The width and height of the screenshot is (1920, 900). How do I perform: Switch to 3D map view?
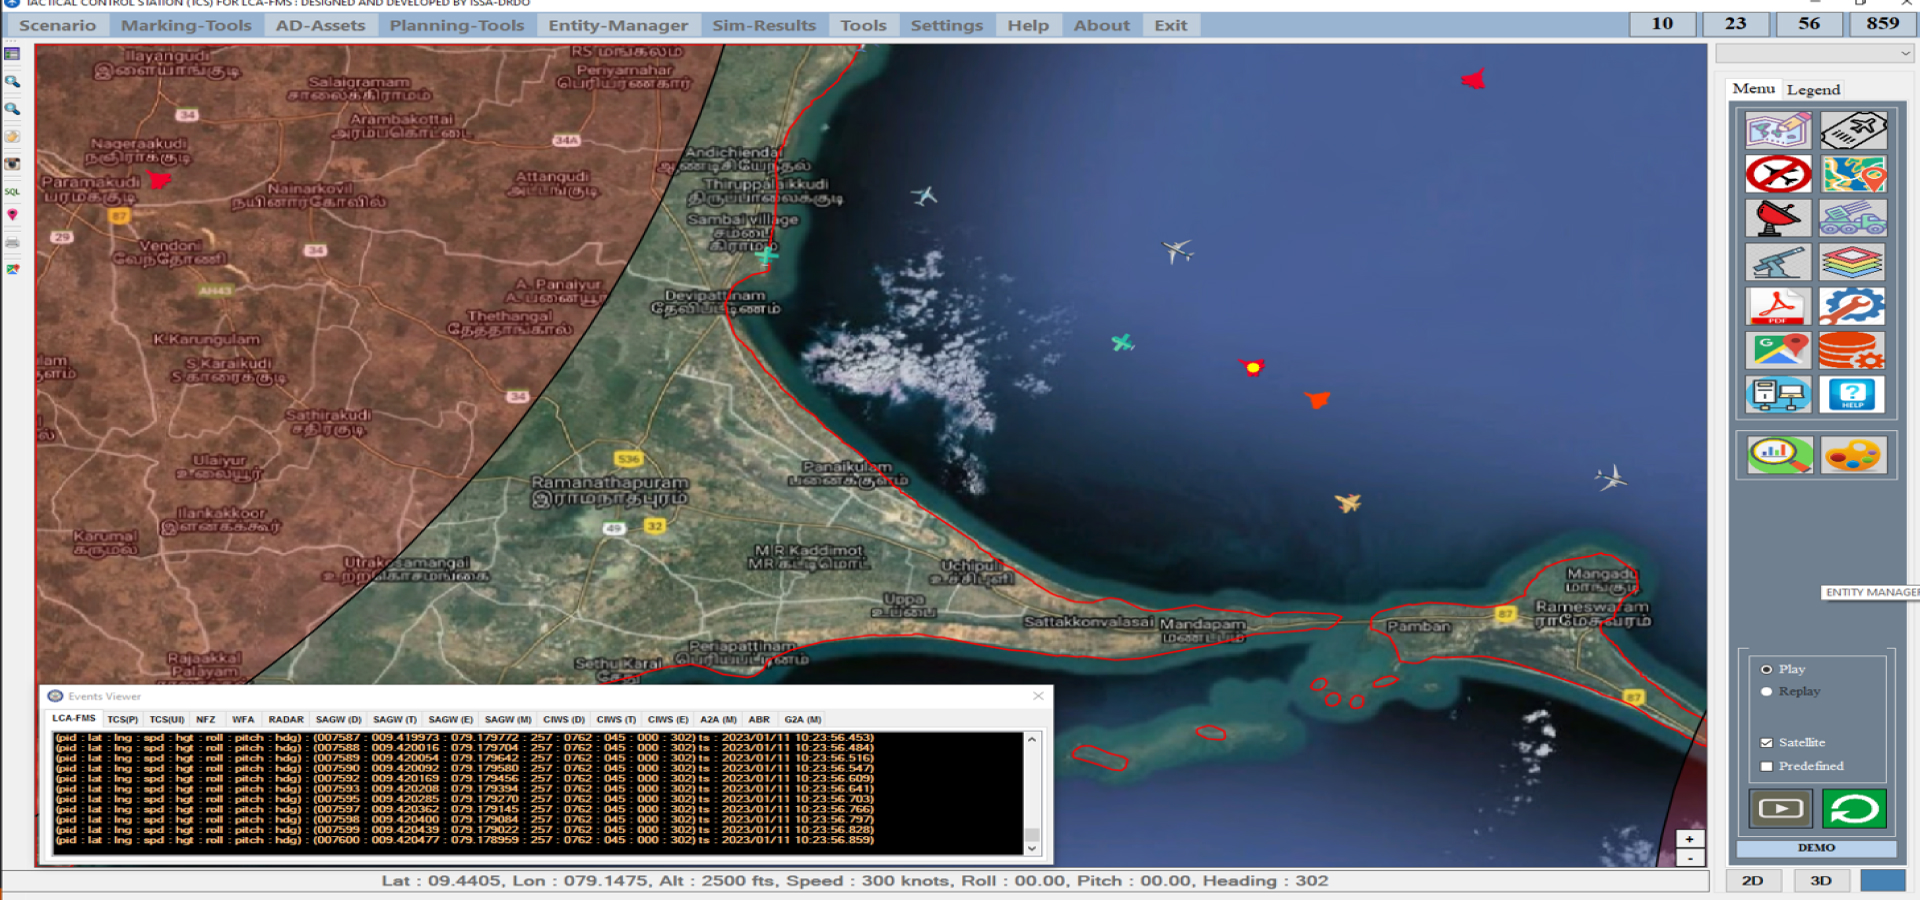(x=1821, y=881)
